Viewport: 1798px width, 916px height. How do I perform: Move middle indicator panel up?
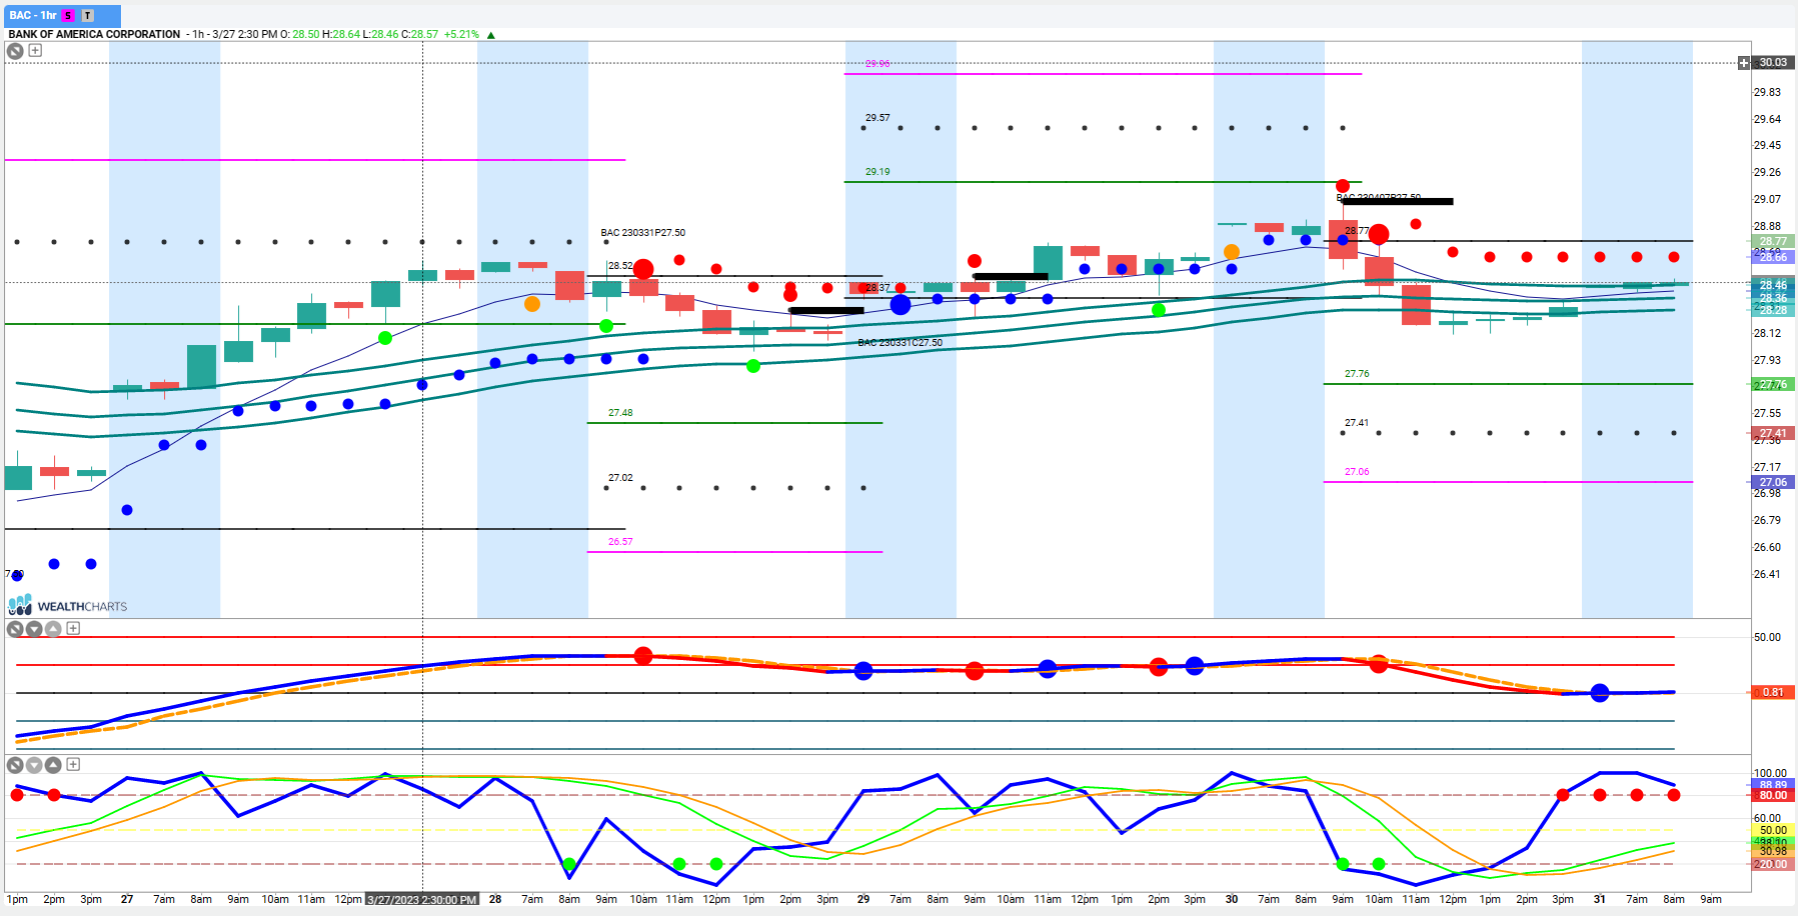(x=53, y=628)
